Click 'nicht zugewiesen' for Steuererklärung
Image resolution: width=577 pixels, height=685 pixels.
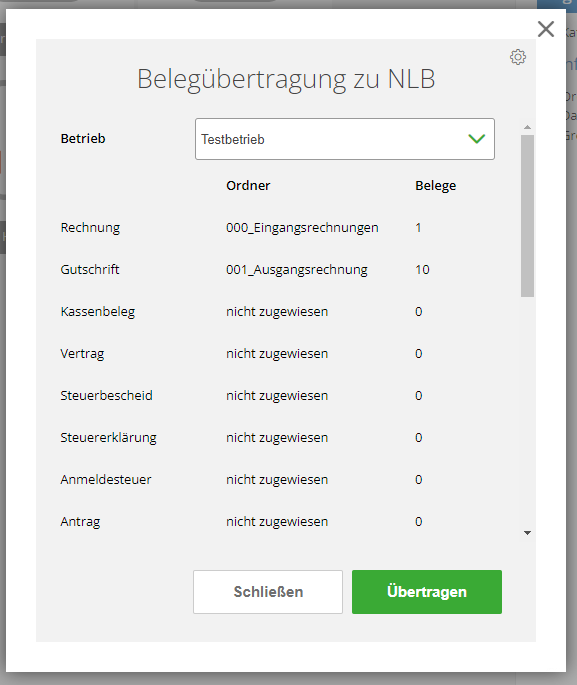[x=277, y=437]
